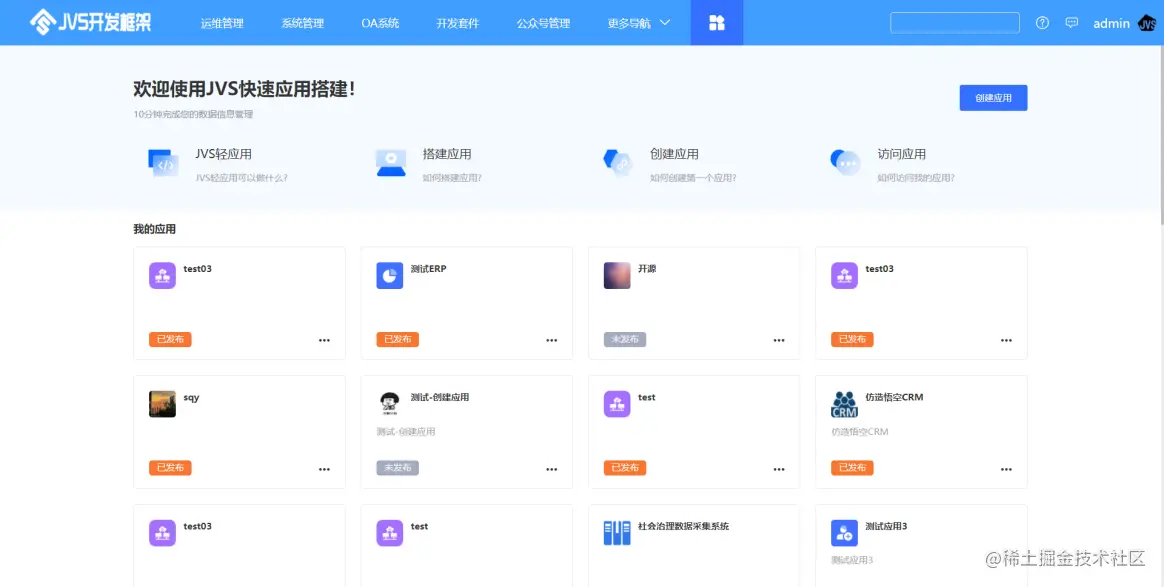This screenshot has width=1164, height=587.
Task: Click the JVS开发框架 logo
Action: (90, 22)
